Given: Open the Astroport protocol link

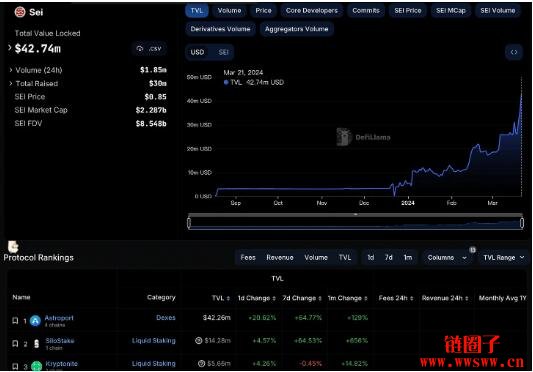Looking at the screenshot, I should (x=59, y=318).
